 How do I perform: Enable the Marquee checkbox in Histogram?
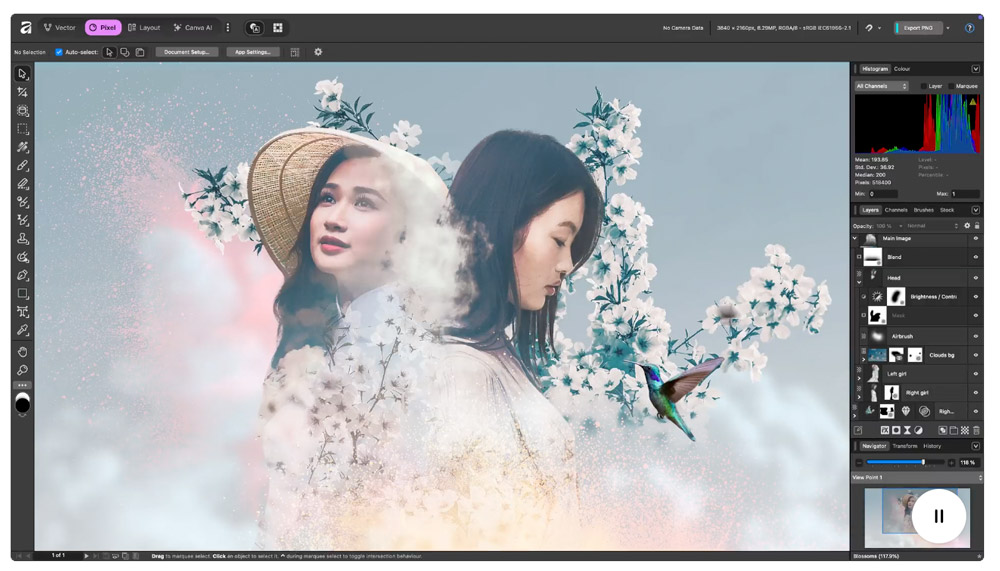(951, 86)
